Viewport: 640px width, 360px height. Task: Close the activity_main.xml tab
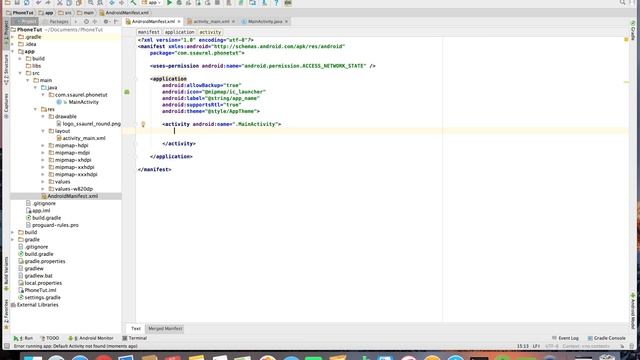(233, 21)
